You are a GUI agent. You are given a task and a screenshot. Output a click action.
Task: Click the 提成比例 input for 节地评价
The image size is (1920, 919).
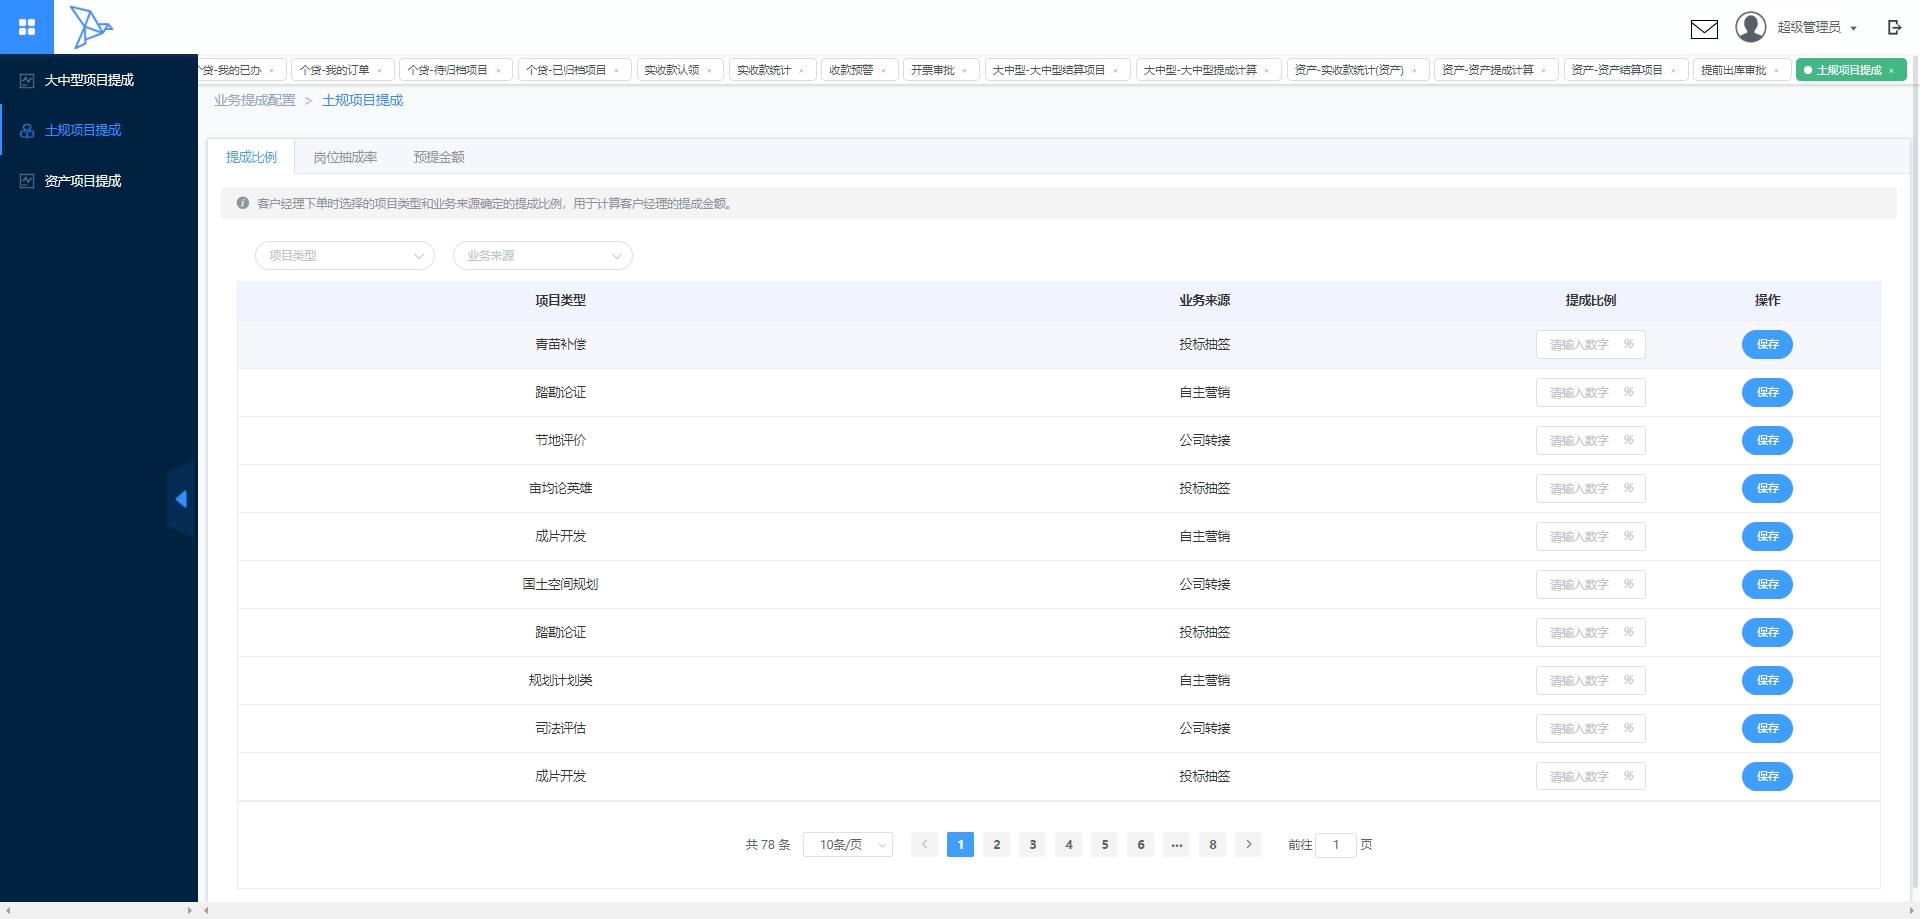click(1591, 441)
